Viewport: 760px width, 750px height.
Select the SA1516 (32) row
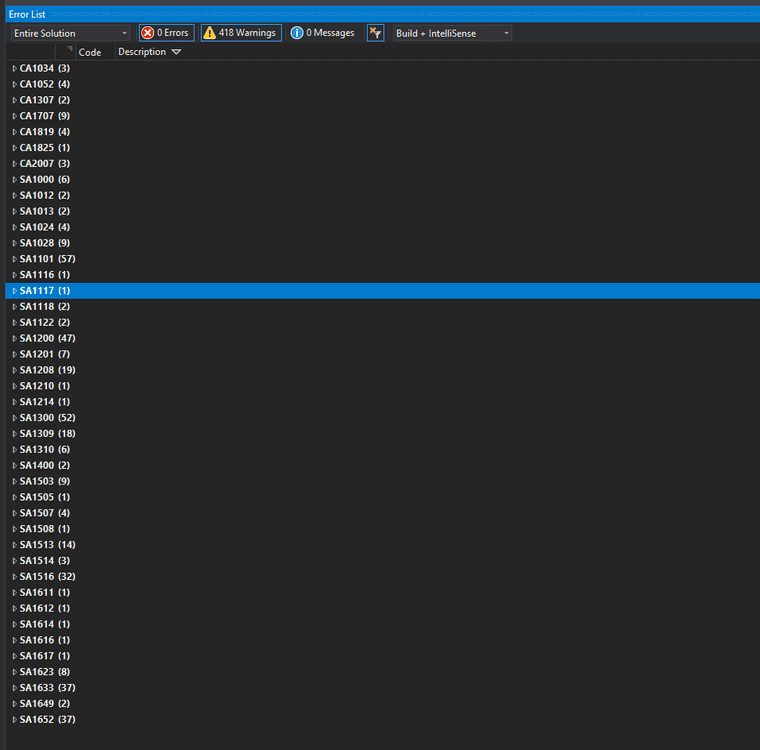382,576
